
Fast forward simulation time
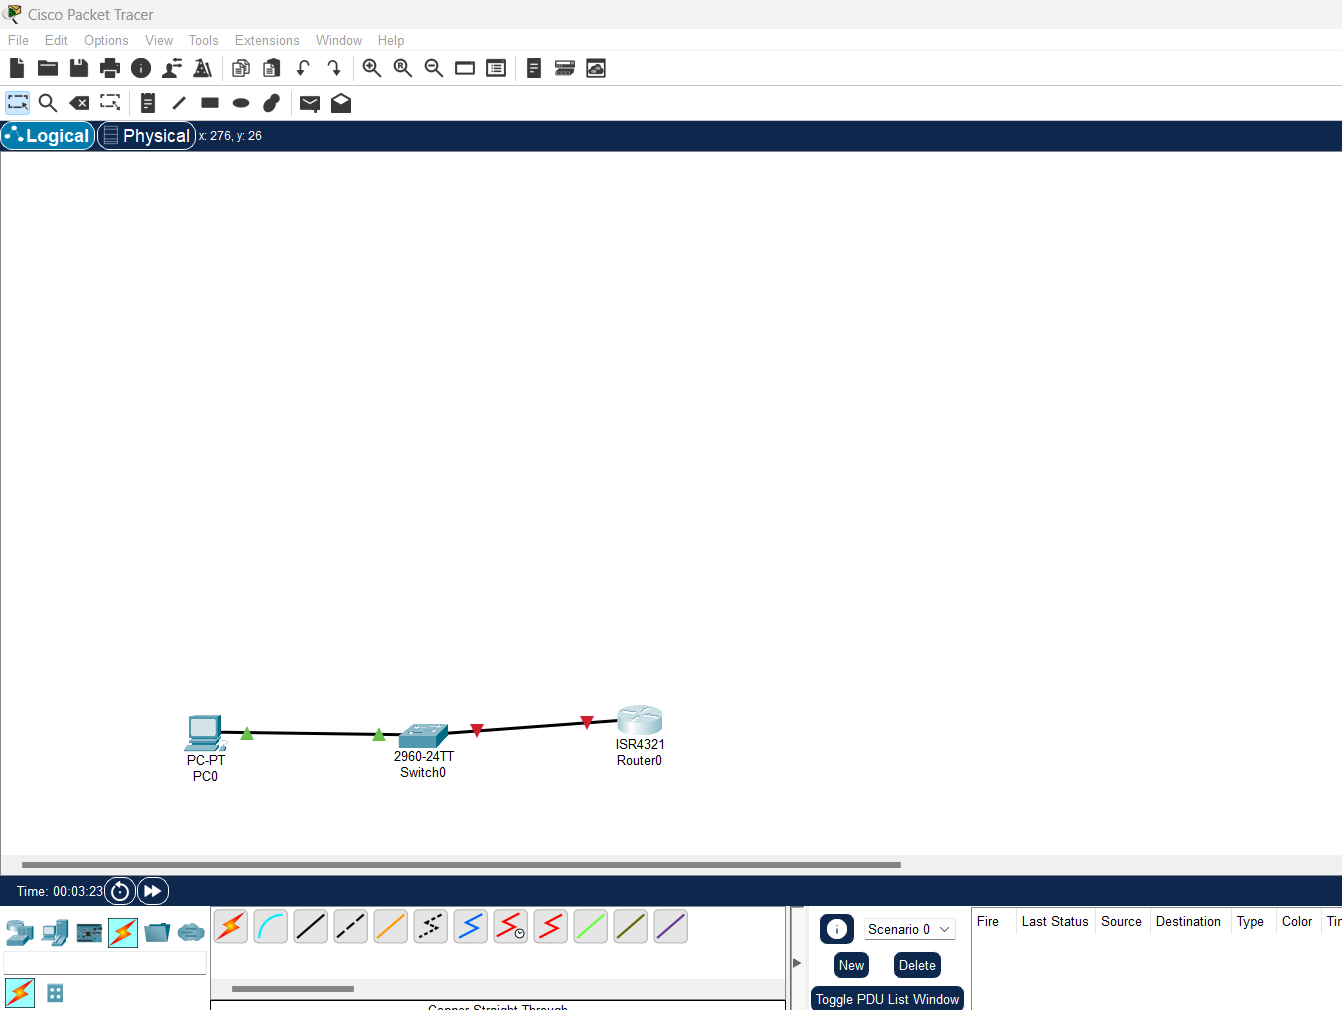pos(153,891)
